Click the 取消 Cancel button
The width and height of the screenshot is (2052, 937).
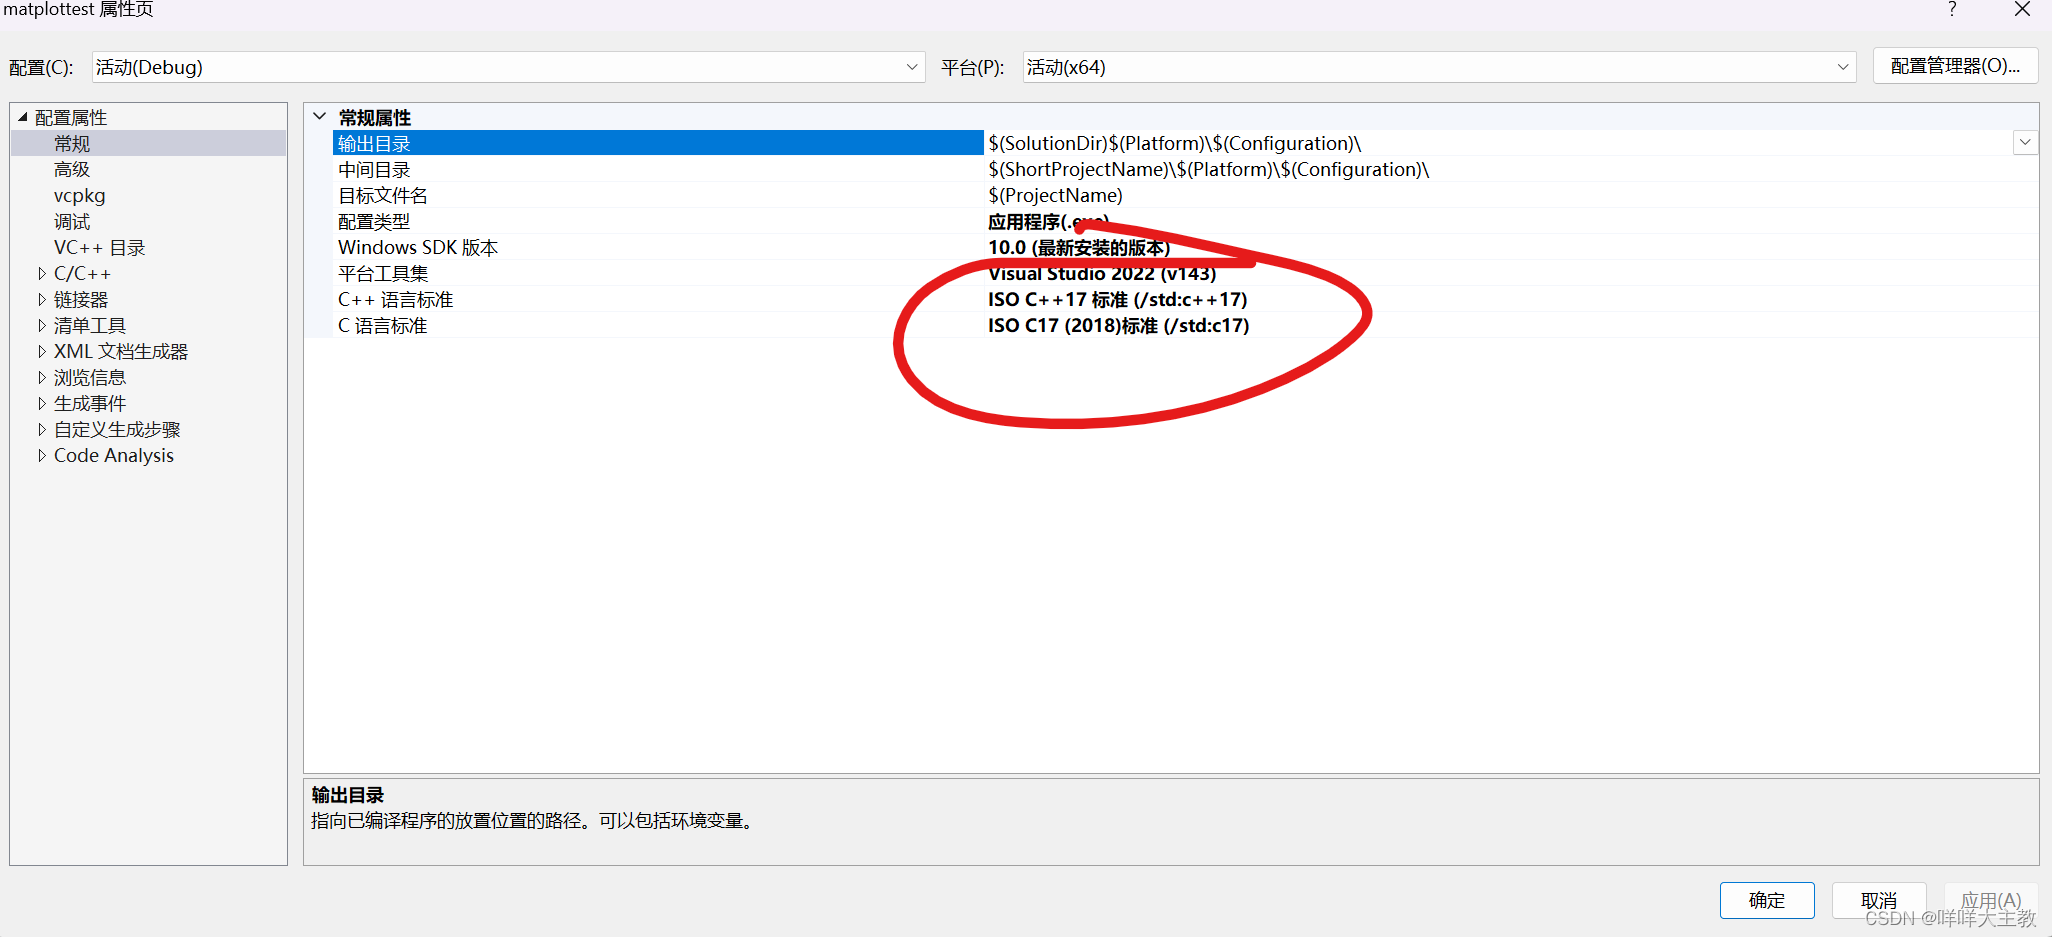click(x=1879, y=900)
